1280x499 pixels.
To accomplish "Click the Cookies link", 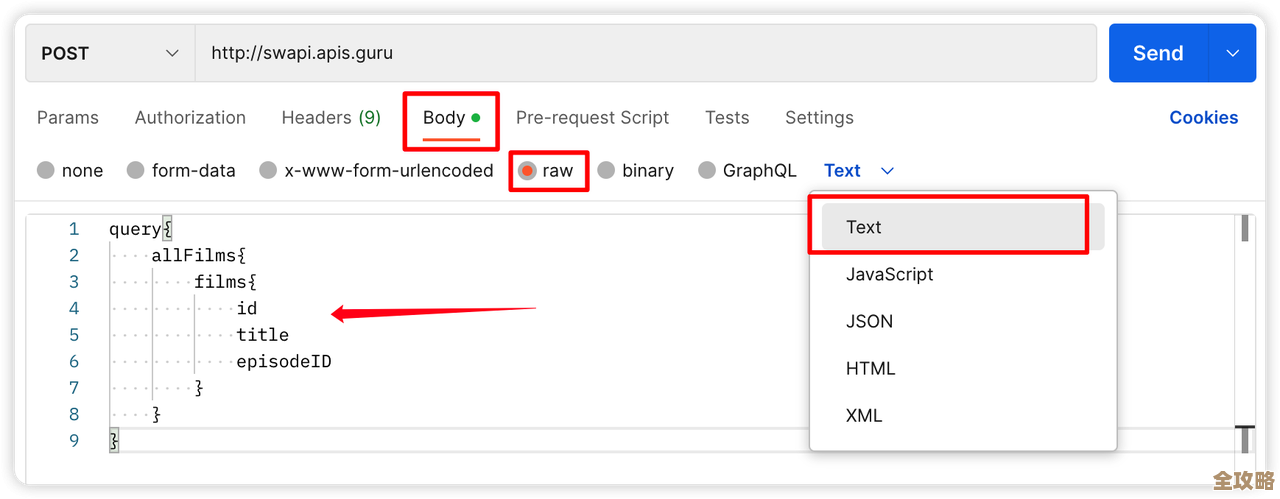I will (x=1203, y=118).
